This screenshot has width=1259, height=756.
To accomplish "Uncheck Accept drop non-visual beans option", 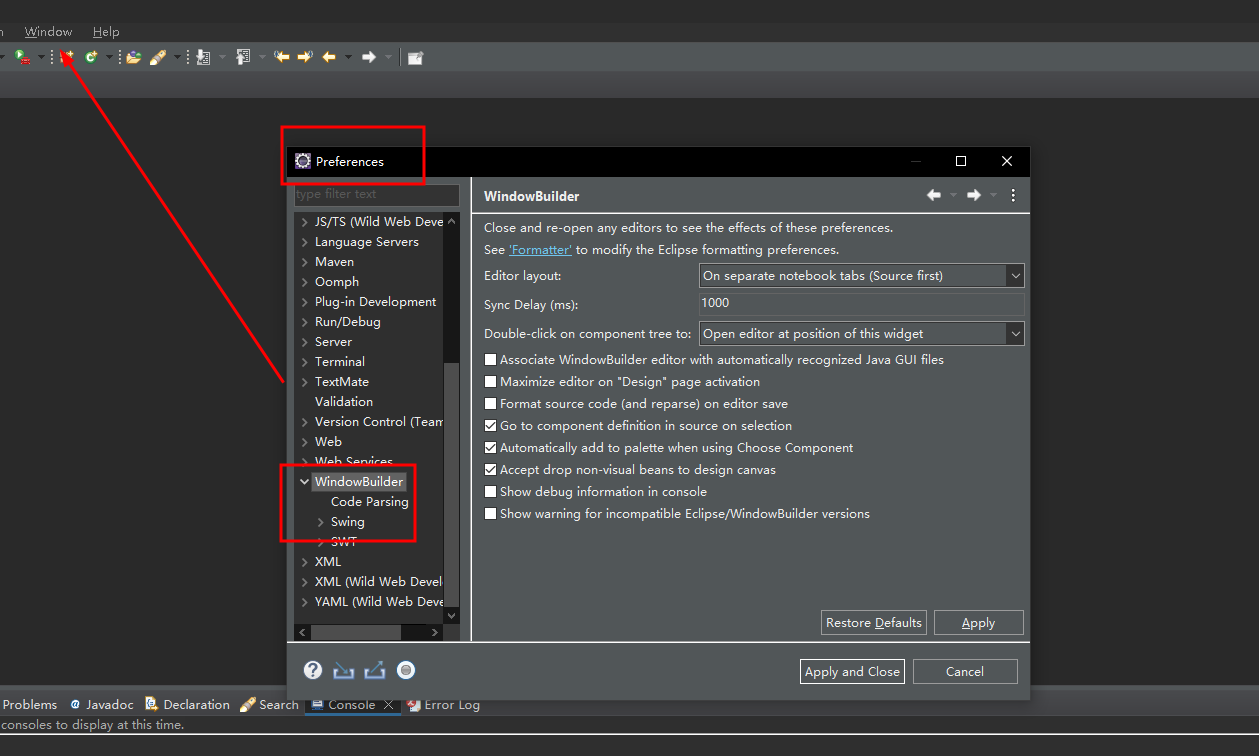I will coord(490,469).
